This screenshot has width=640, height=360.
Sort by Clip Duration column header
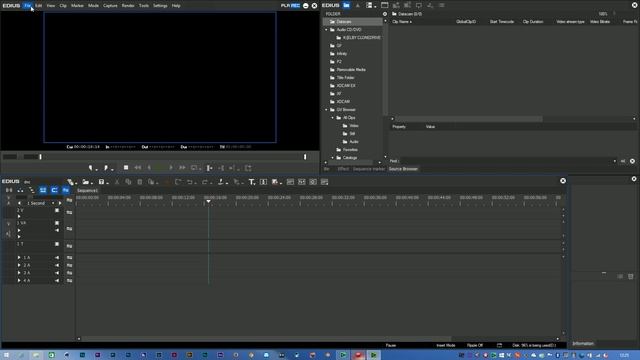[533, 22]
